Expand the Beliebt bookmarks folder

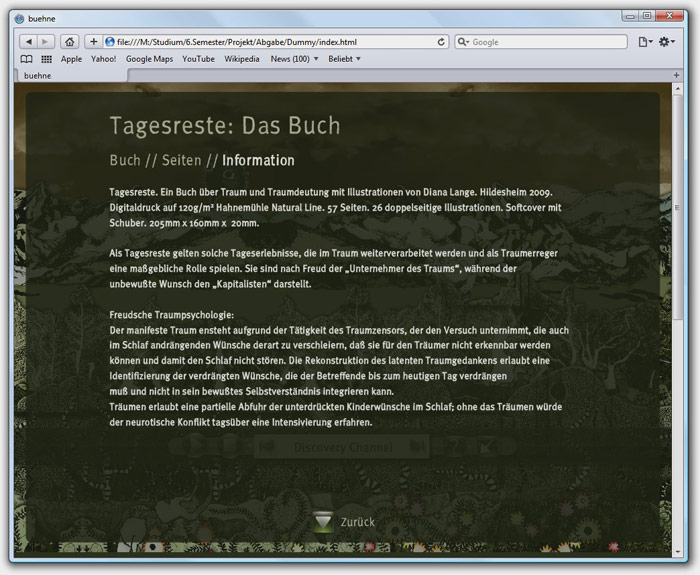pyautogui.click(x=344, y=59)
